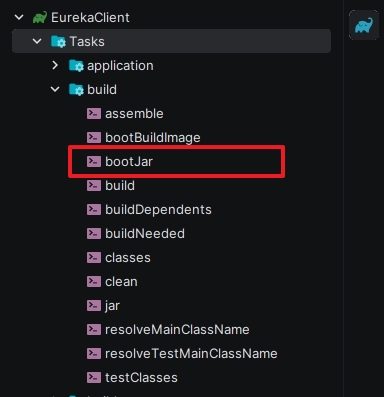Select the Tasks label

(87, 42)
